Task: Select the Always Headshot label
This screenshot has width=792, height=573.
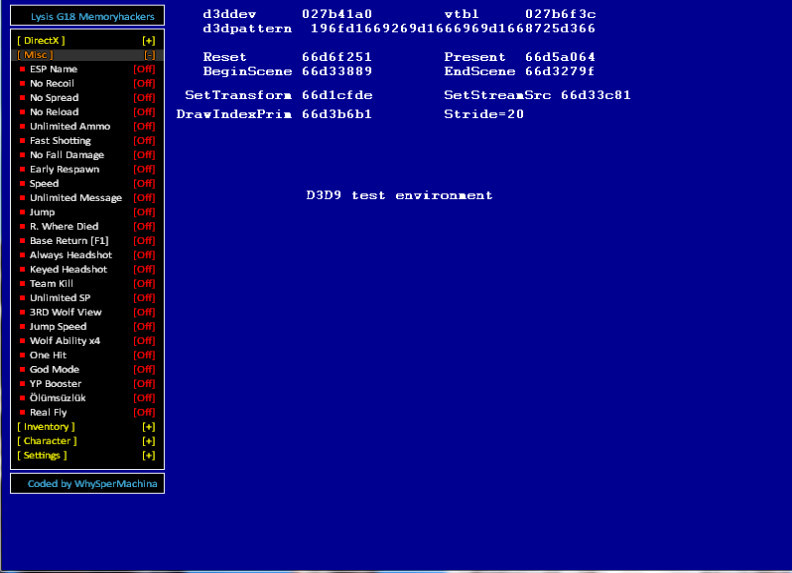Action: click(71, 255)
